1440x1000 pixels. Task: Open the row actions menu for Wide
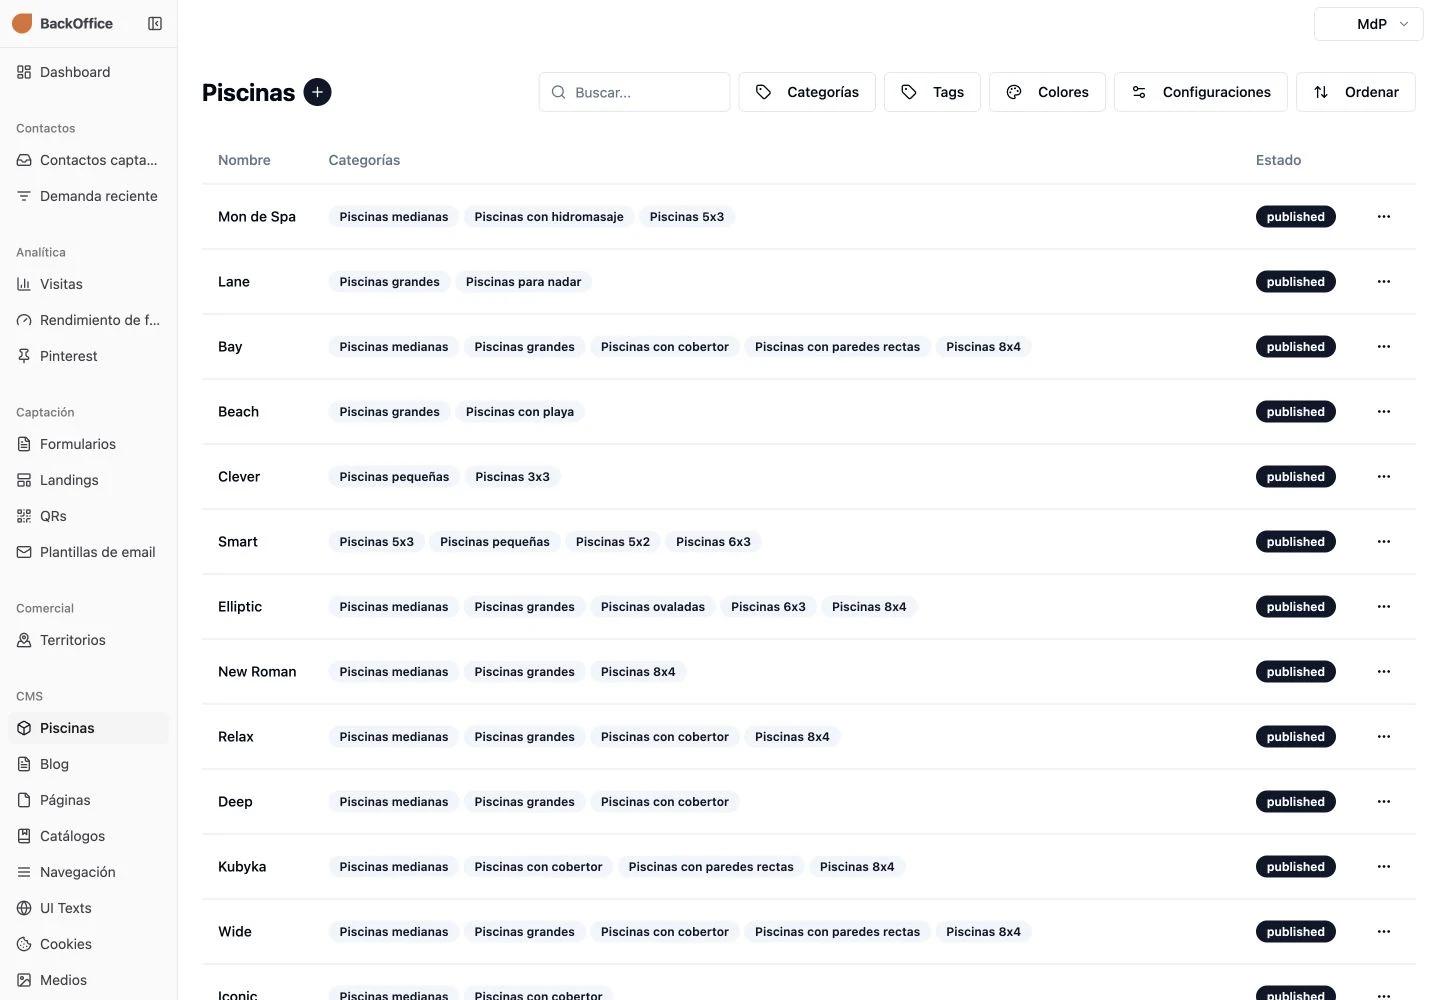(x=1384, y=931)
